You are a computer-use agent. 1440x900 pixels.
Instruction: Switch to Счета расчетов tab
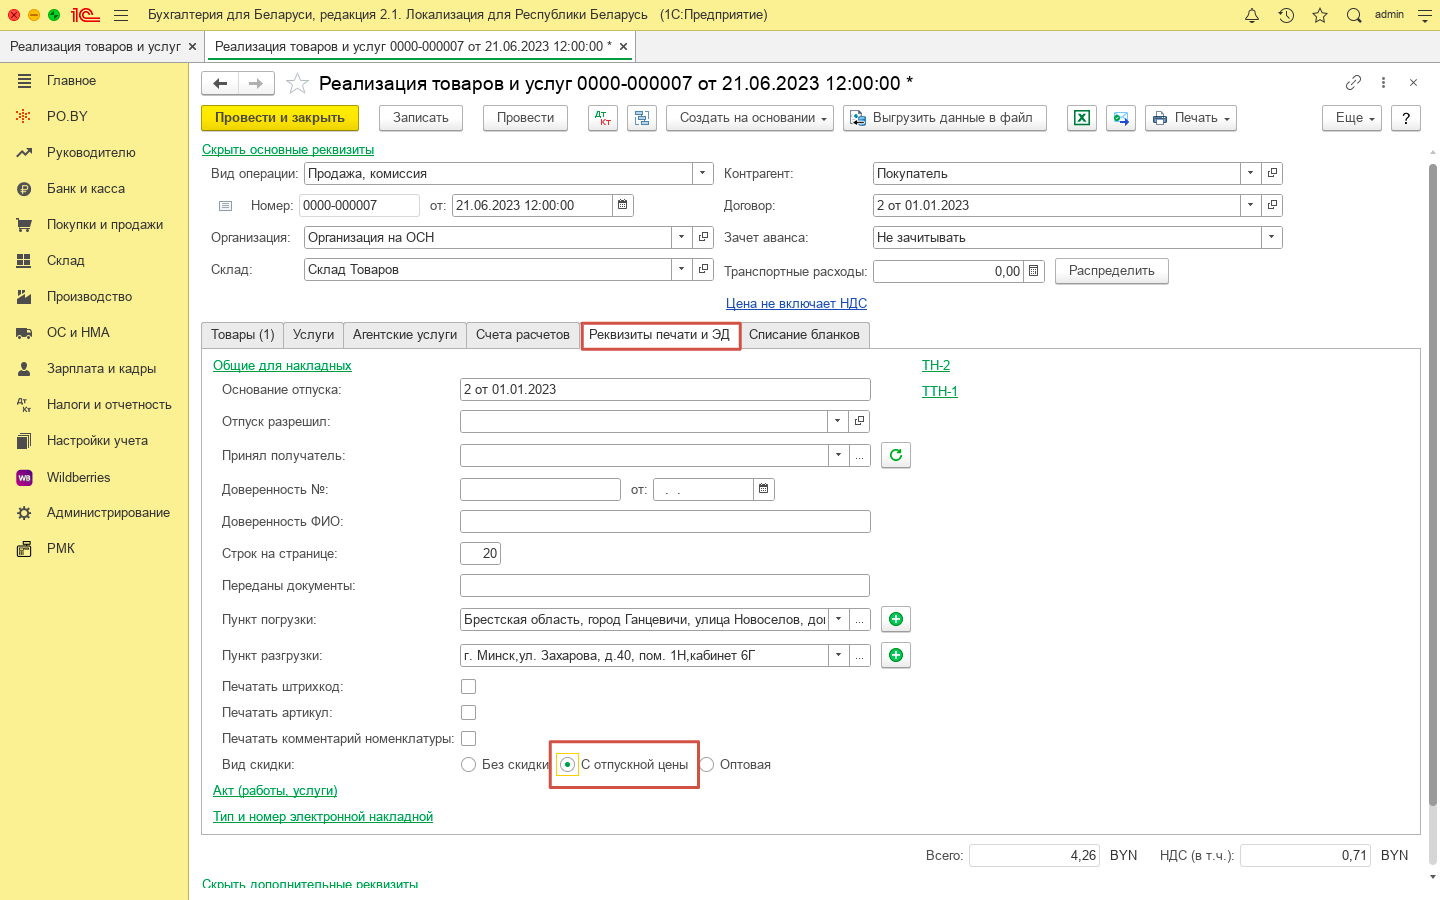point(523,335)
